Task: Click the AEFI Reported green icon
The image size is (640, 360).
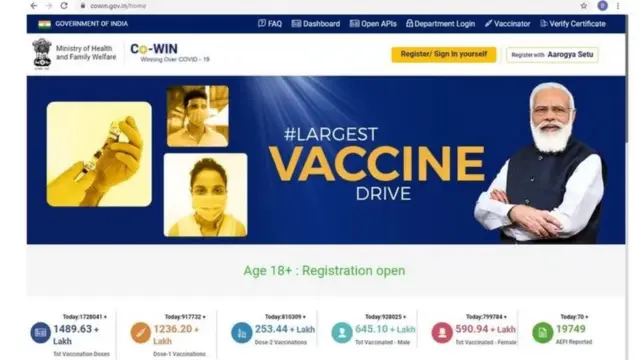Action: pos(542,333)
